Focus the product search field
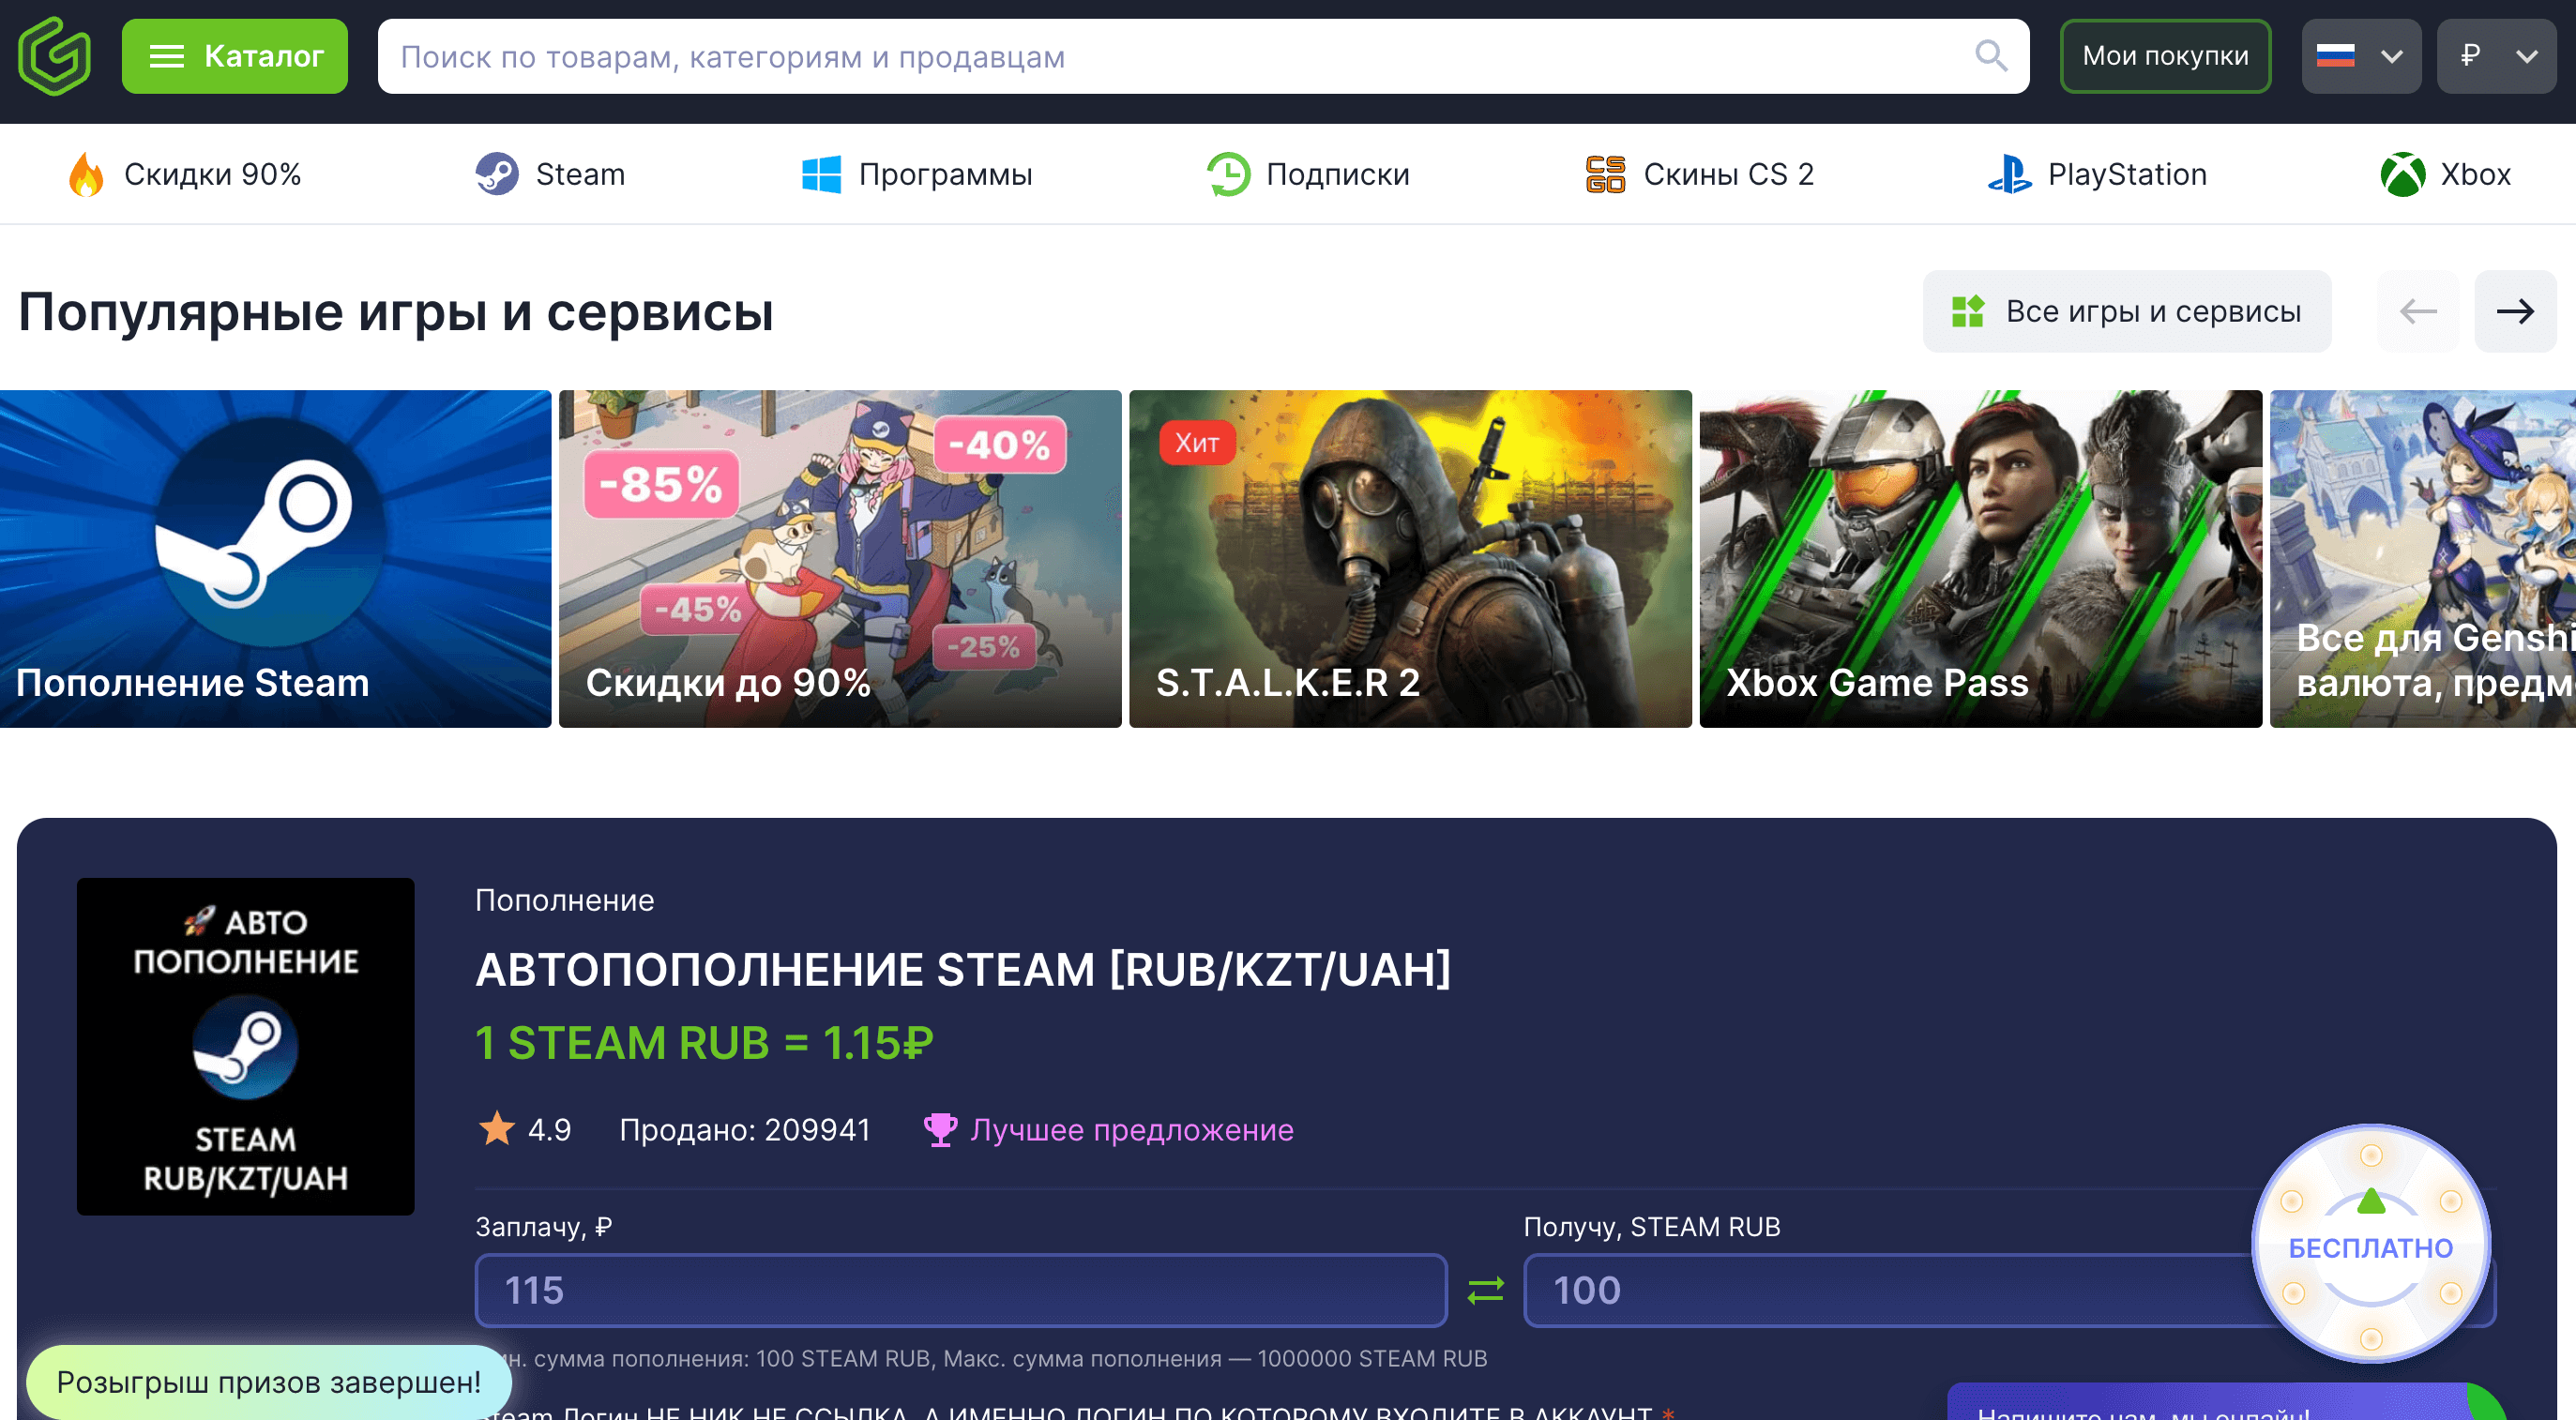The image size is (2576, 1420). pyautogui.click(x=1203, y=56)
